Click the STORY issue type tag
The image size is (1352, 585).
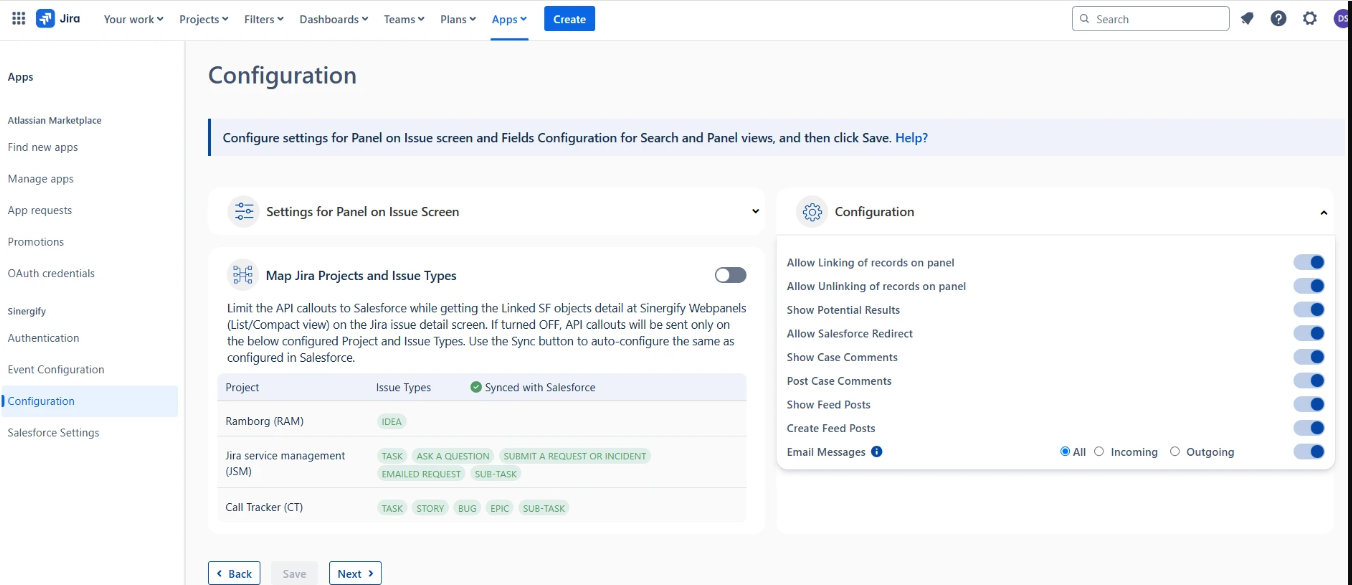pos(430,508)
